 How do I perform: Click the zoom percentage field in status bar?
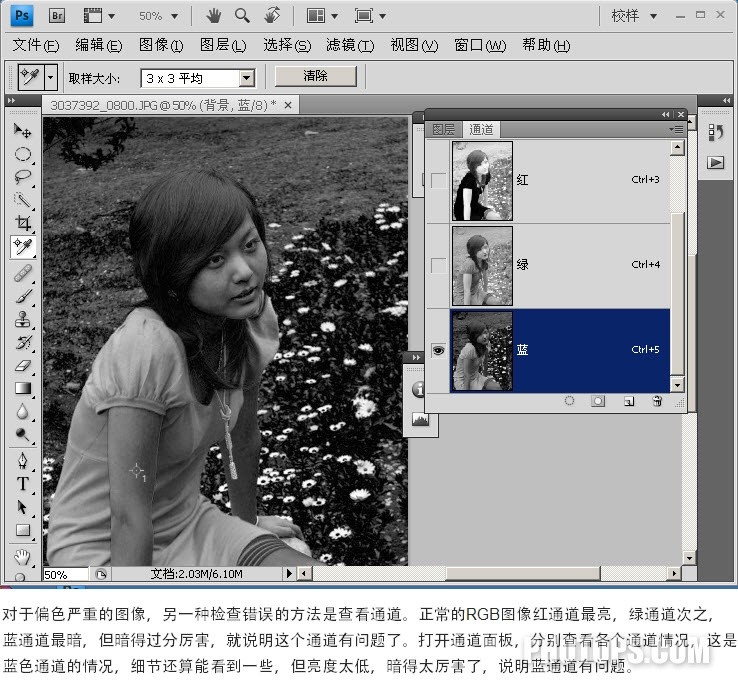point(65,574)
